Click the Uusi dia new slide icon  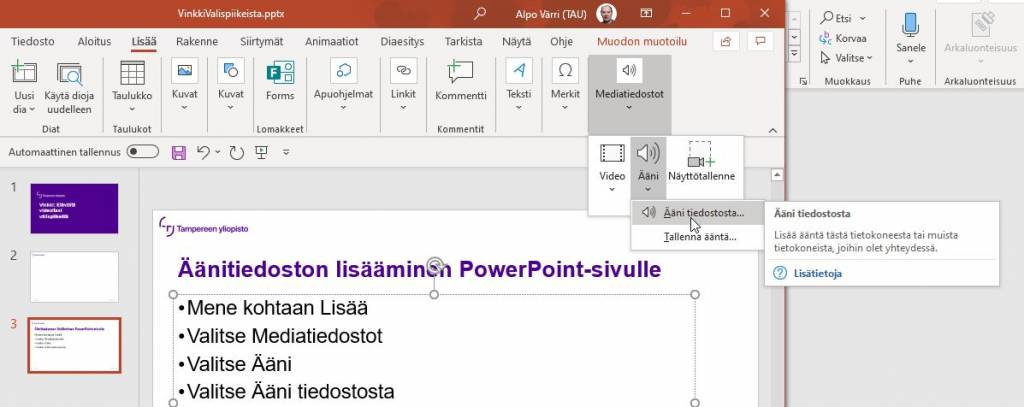coord(24,73)
